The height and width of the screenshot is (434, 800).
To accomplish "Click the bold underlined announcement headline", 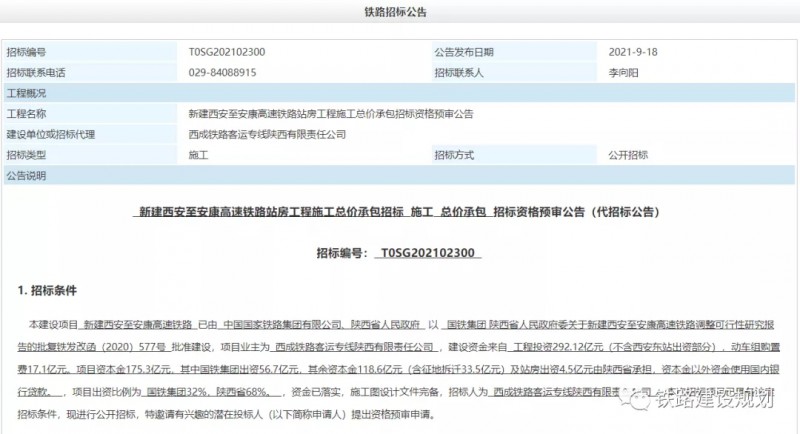I will (x=399, y=213).
